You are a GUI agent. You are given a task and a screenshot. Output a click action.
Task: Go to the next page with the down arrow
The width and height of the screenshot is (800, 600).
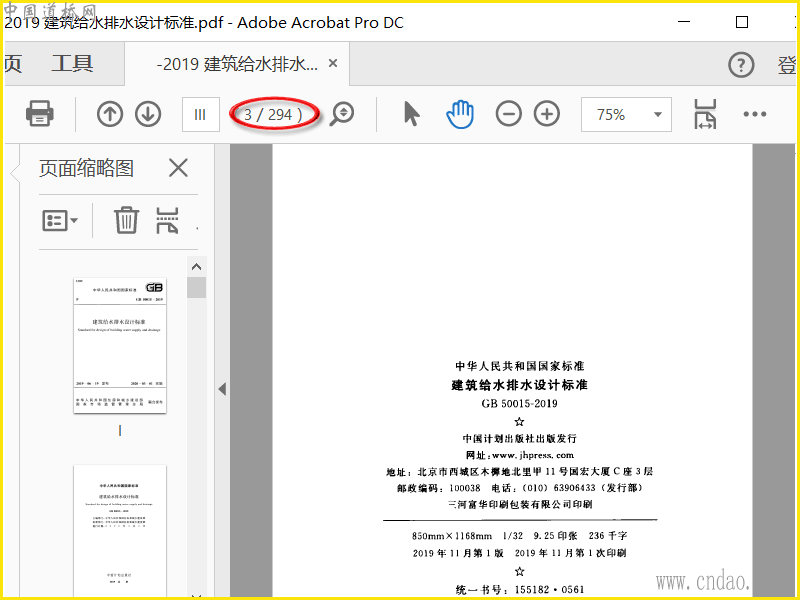pos(148,114)
